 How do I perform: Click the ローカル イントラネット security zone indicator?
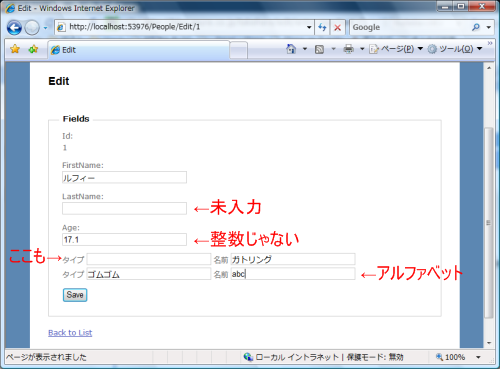point(296,357)
